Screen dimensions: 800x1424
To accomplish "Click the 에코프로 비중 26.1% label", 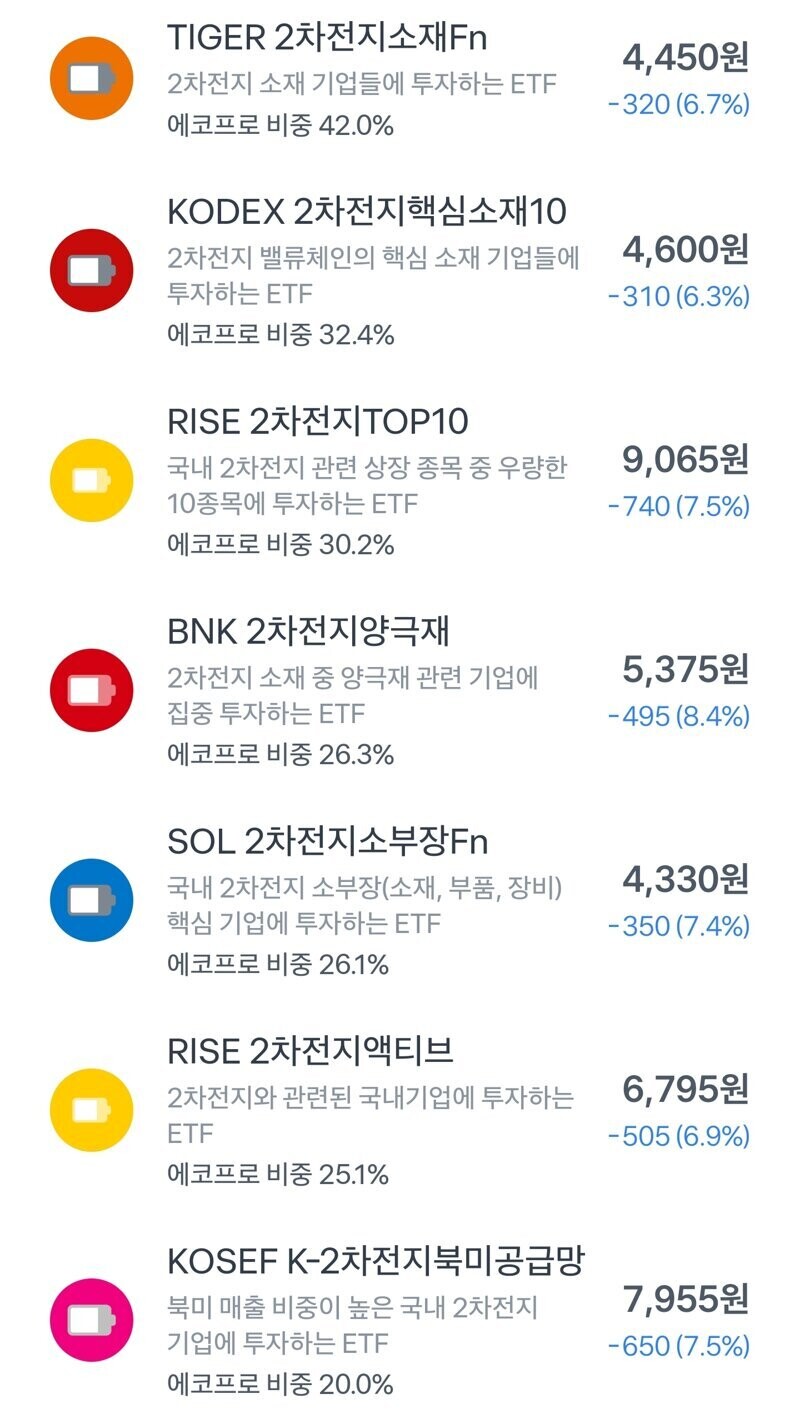I will click(278, 965).
